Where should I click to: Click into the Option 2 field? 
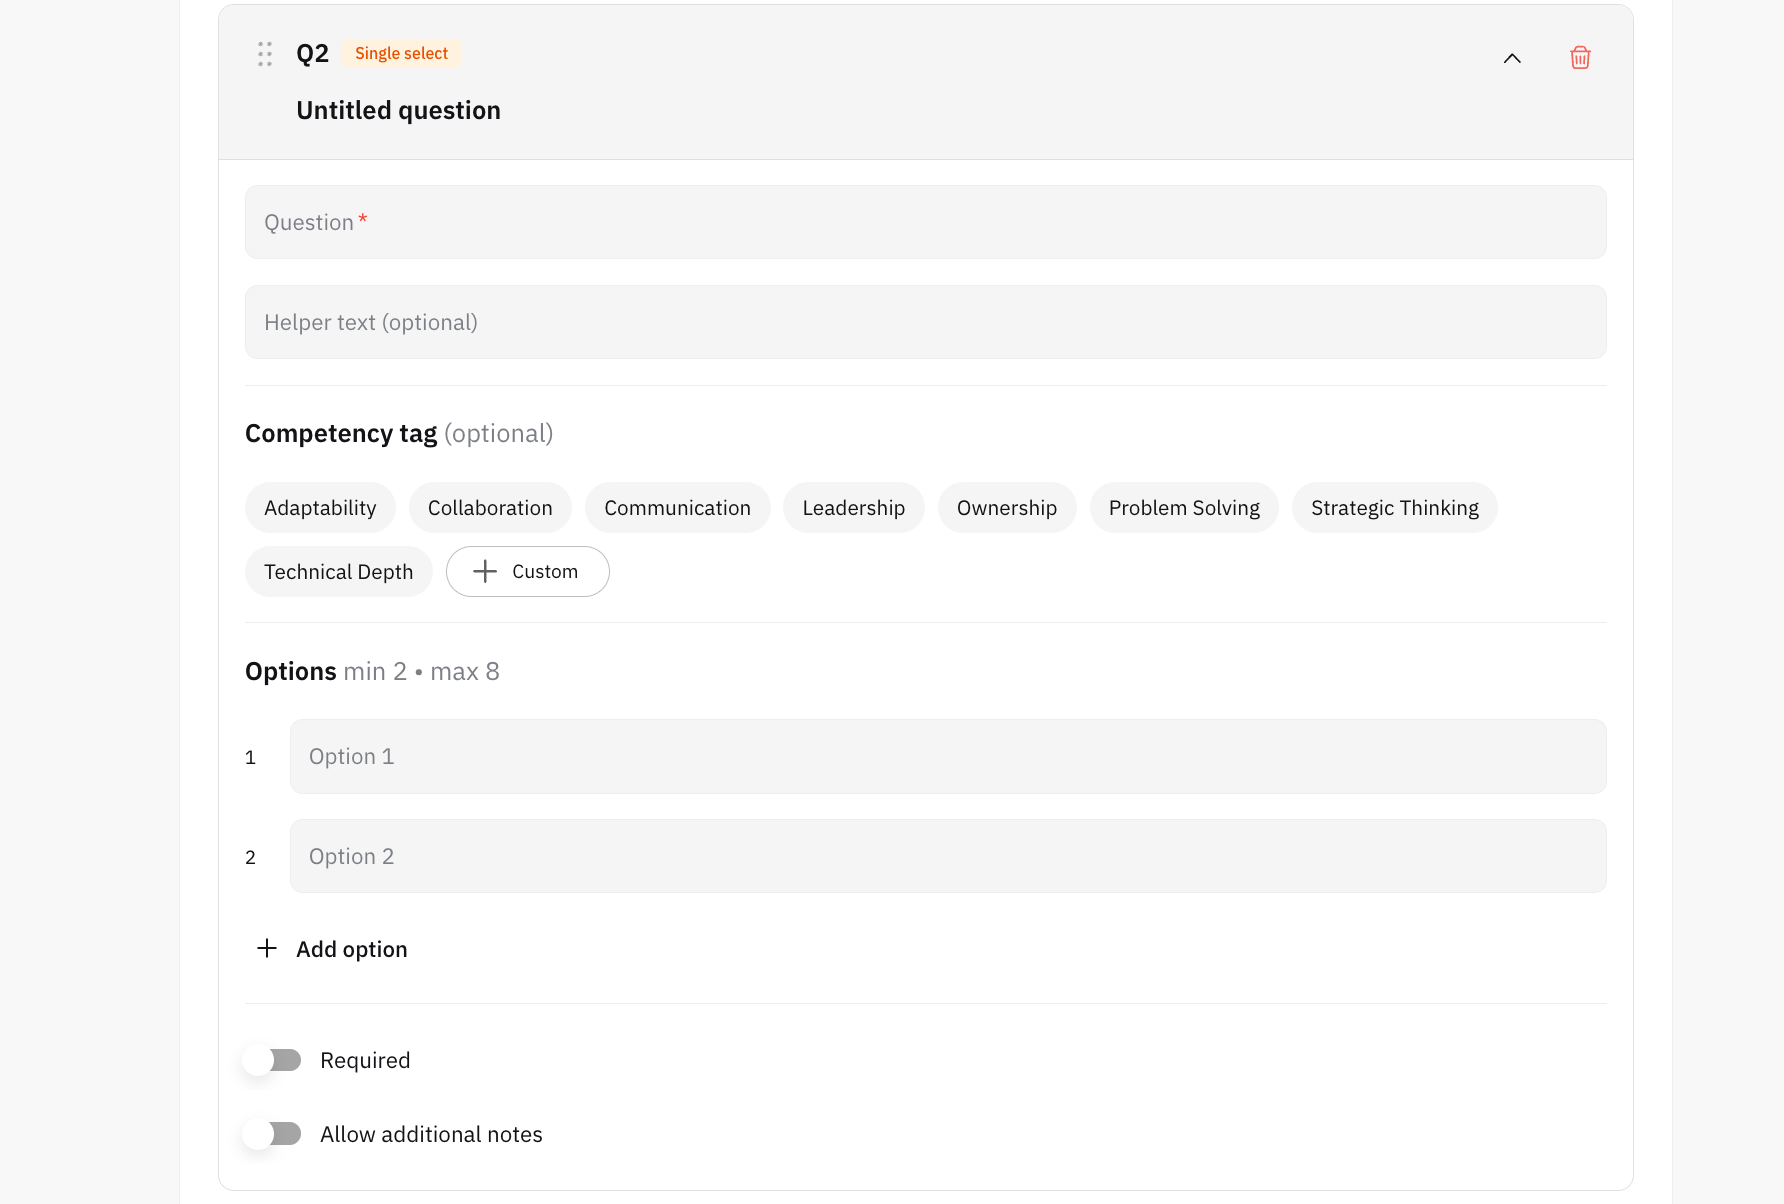click(948, 856)
